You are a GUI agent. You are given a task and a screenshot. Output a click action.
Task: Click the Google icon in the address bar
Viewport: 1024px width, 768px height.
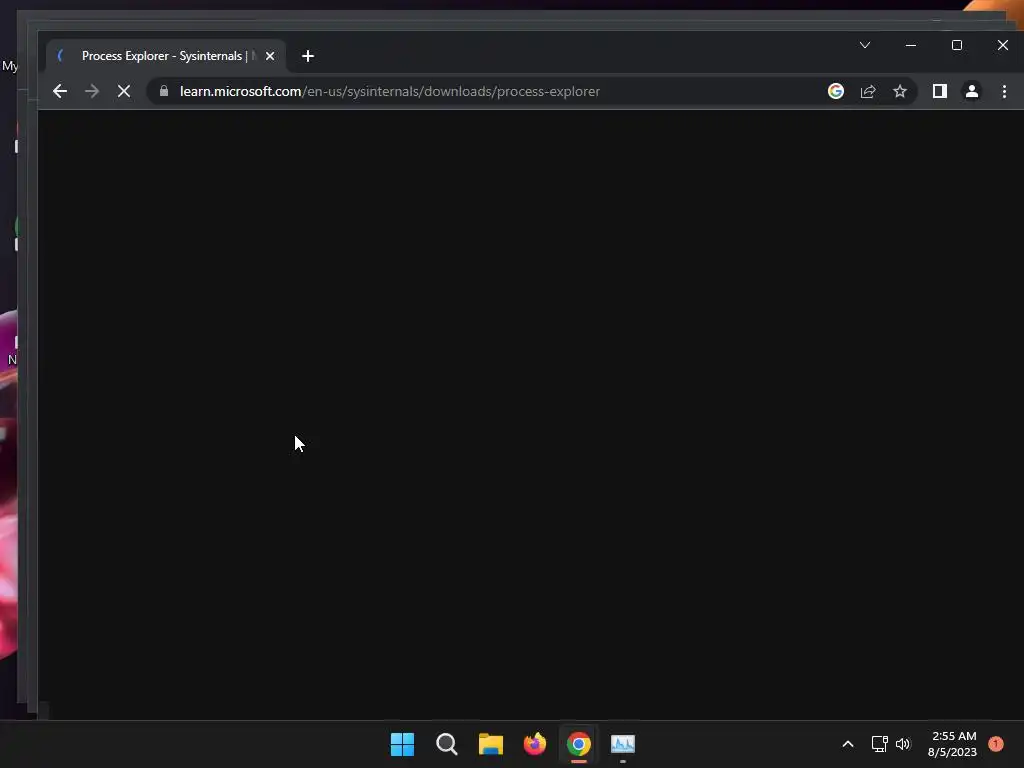835,91
